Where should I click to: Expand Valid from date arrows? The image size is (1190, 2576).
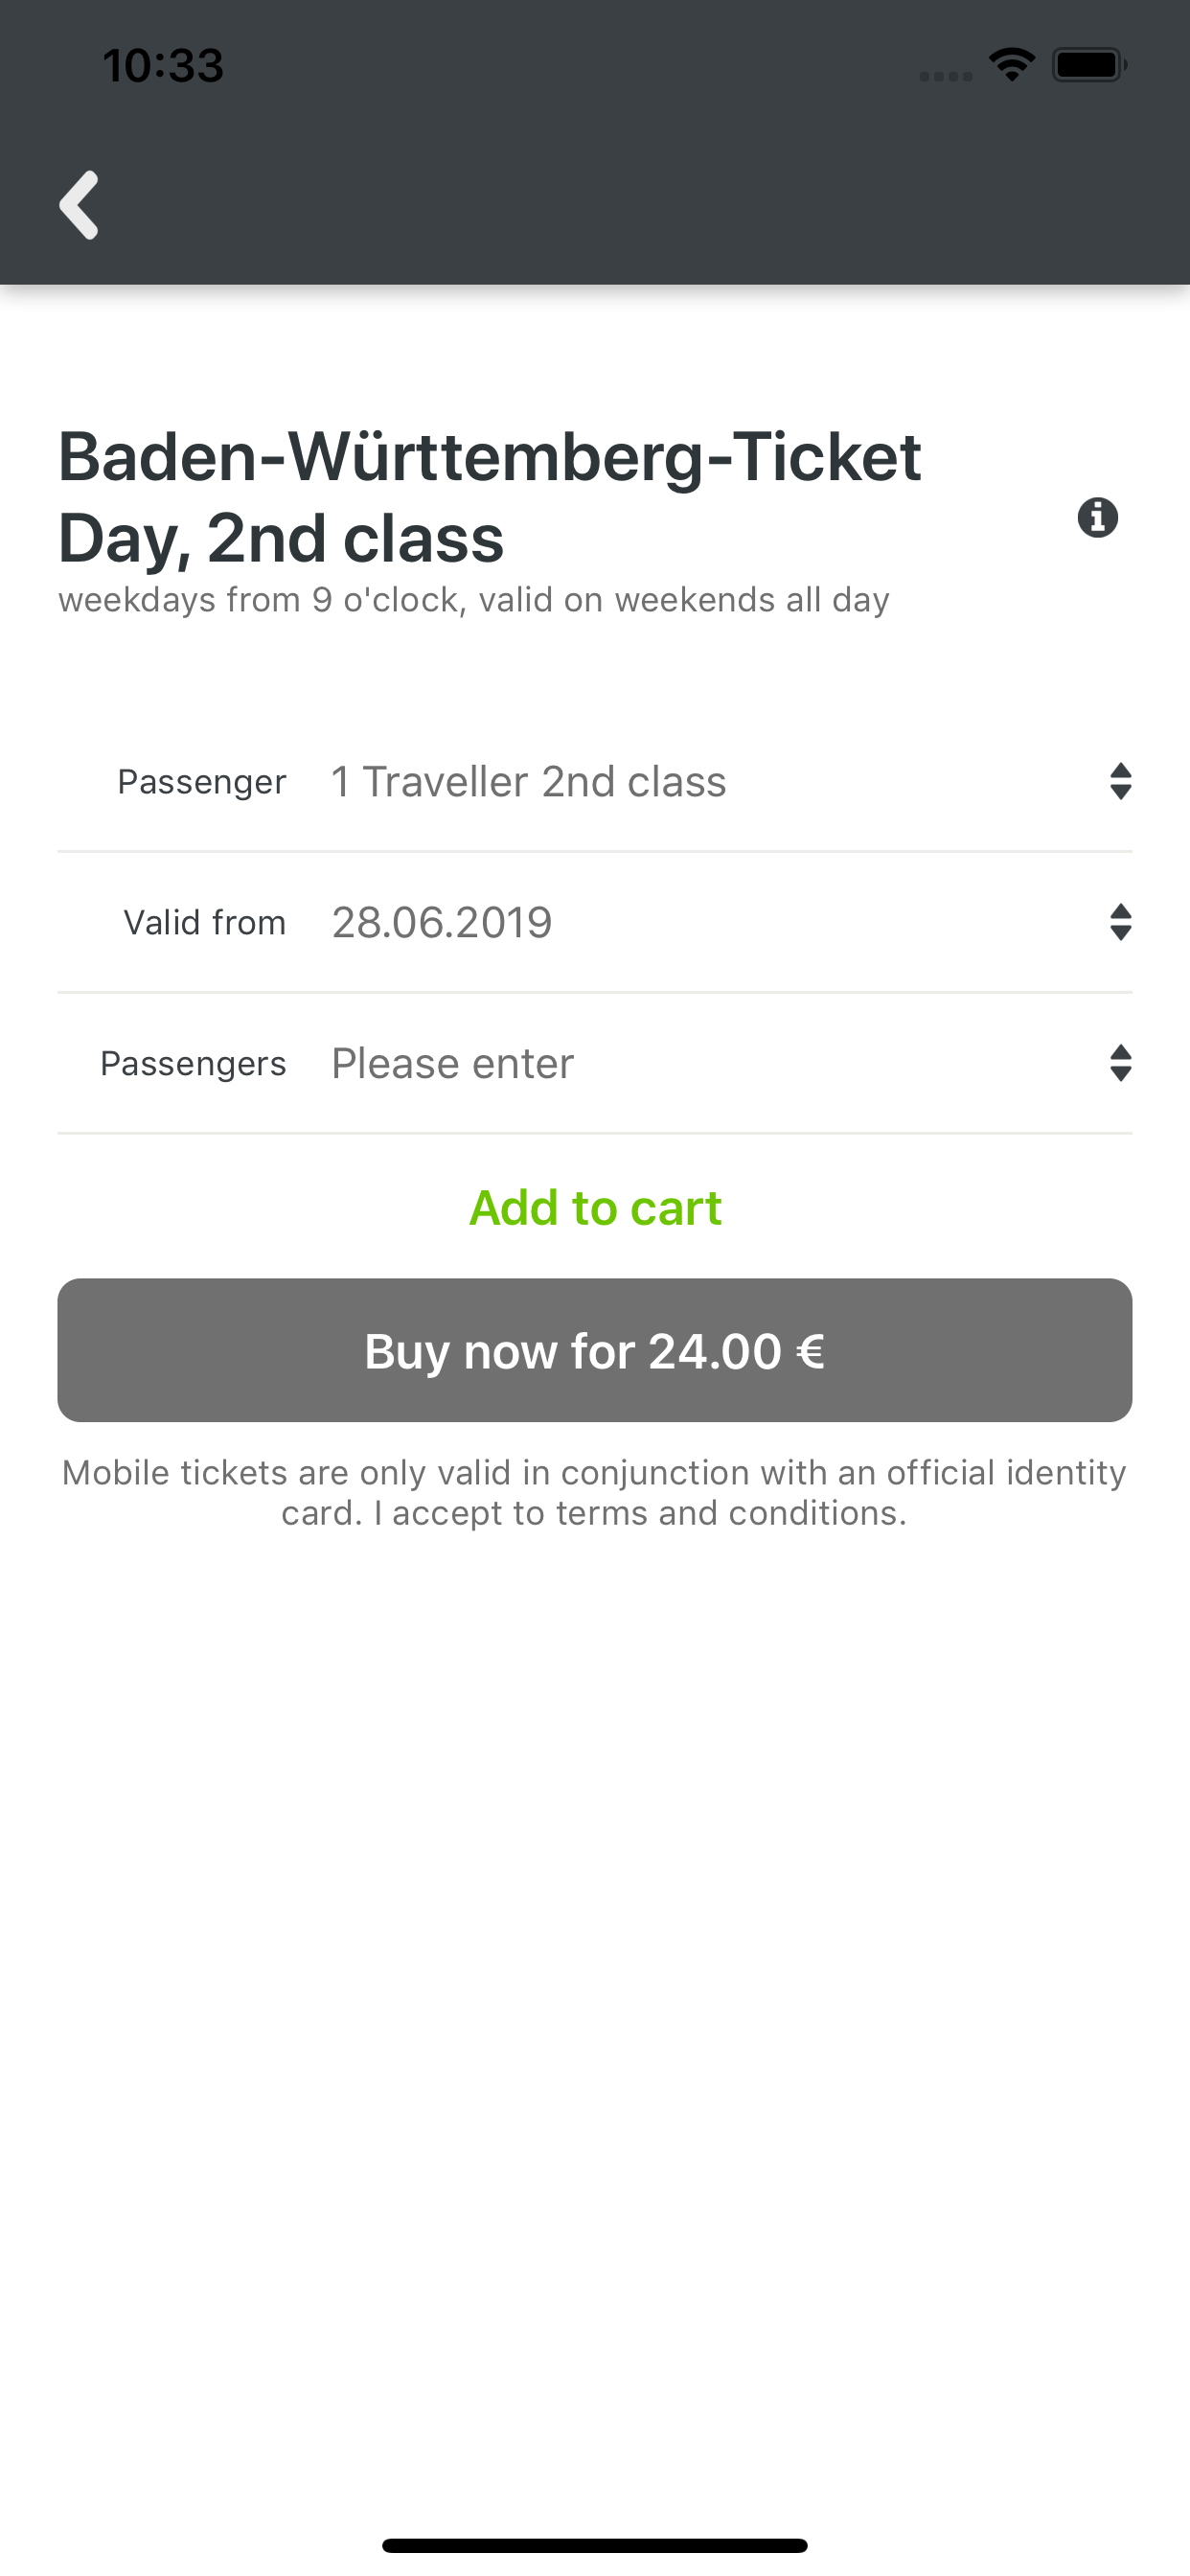click(1120, 922)
